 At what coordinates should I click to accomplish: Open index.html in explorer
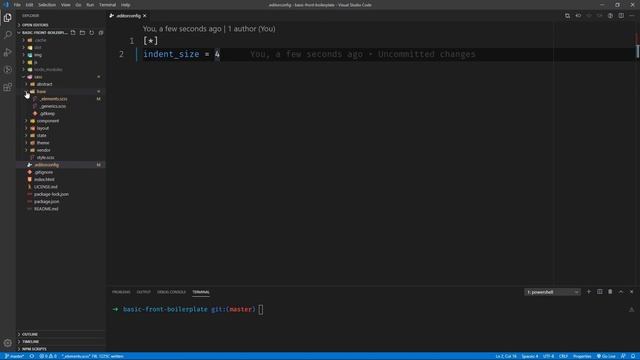61,180
